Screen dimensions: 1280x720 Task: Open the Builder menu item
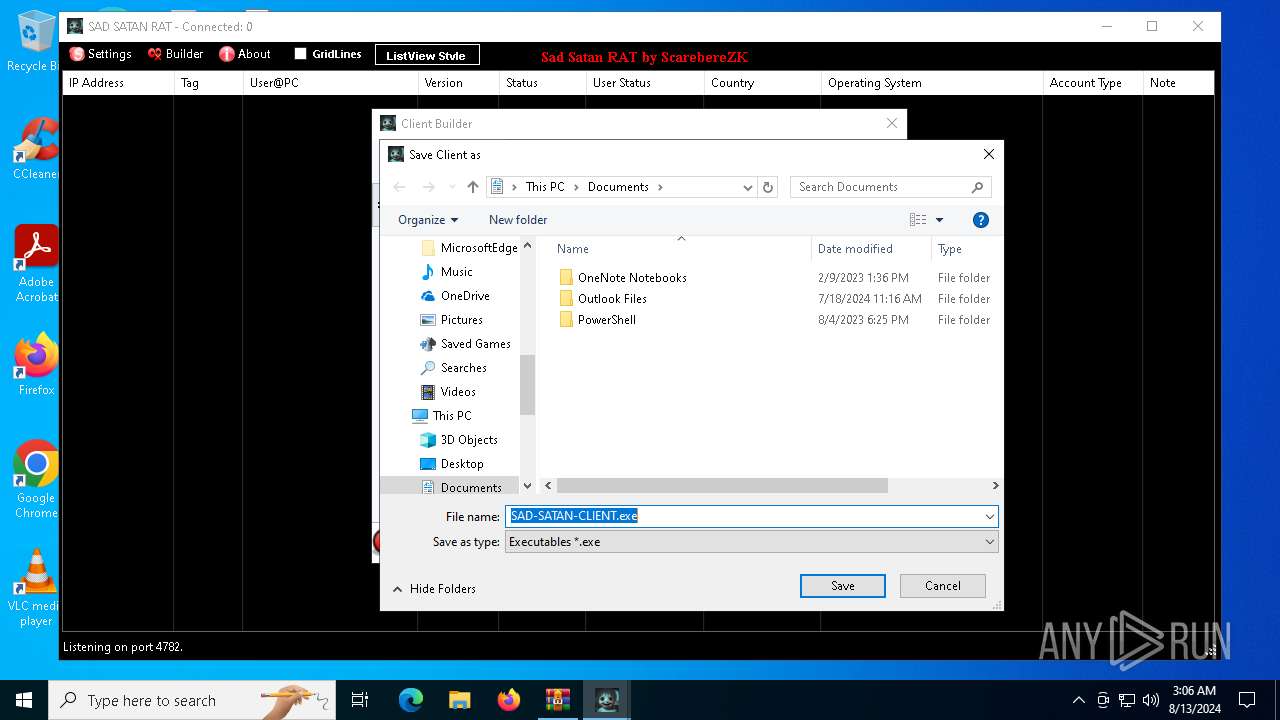point(175,54)
